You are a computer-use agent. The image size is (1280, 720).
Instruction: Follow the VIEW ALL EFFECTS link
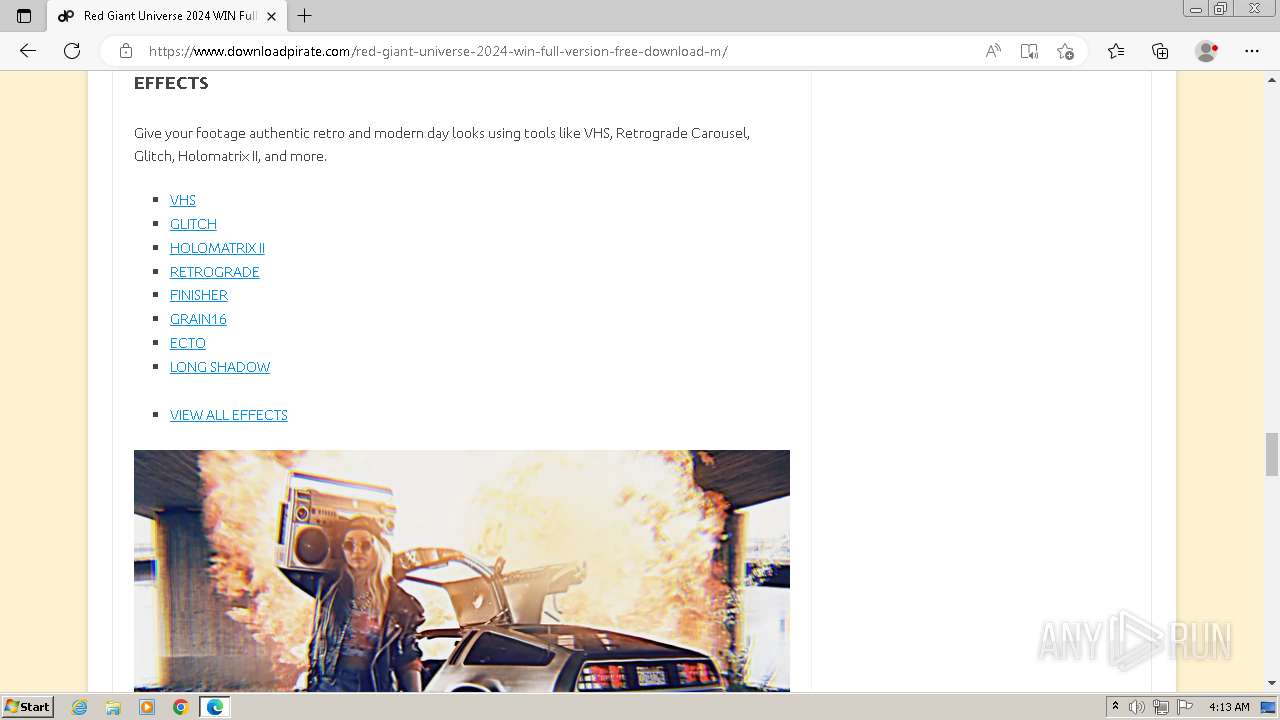(x=229, y=415)
